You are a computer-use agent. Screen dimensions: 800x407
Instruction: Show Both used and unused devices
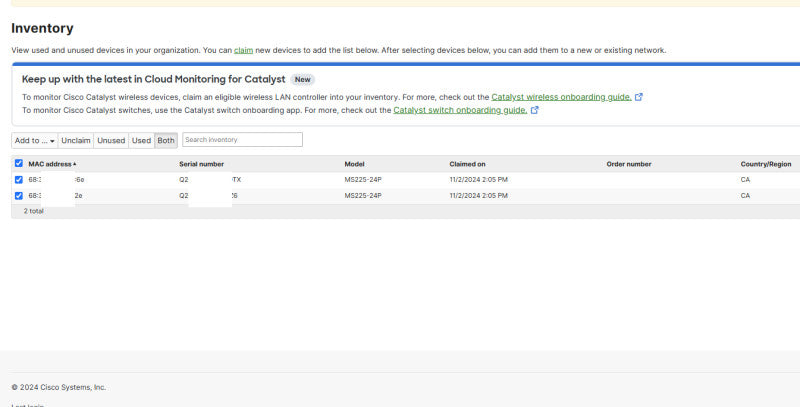click(x=166, y=140)
